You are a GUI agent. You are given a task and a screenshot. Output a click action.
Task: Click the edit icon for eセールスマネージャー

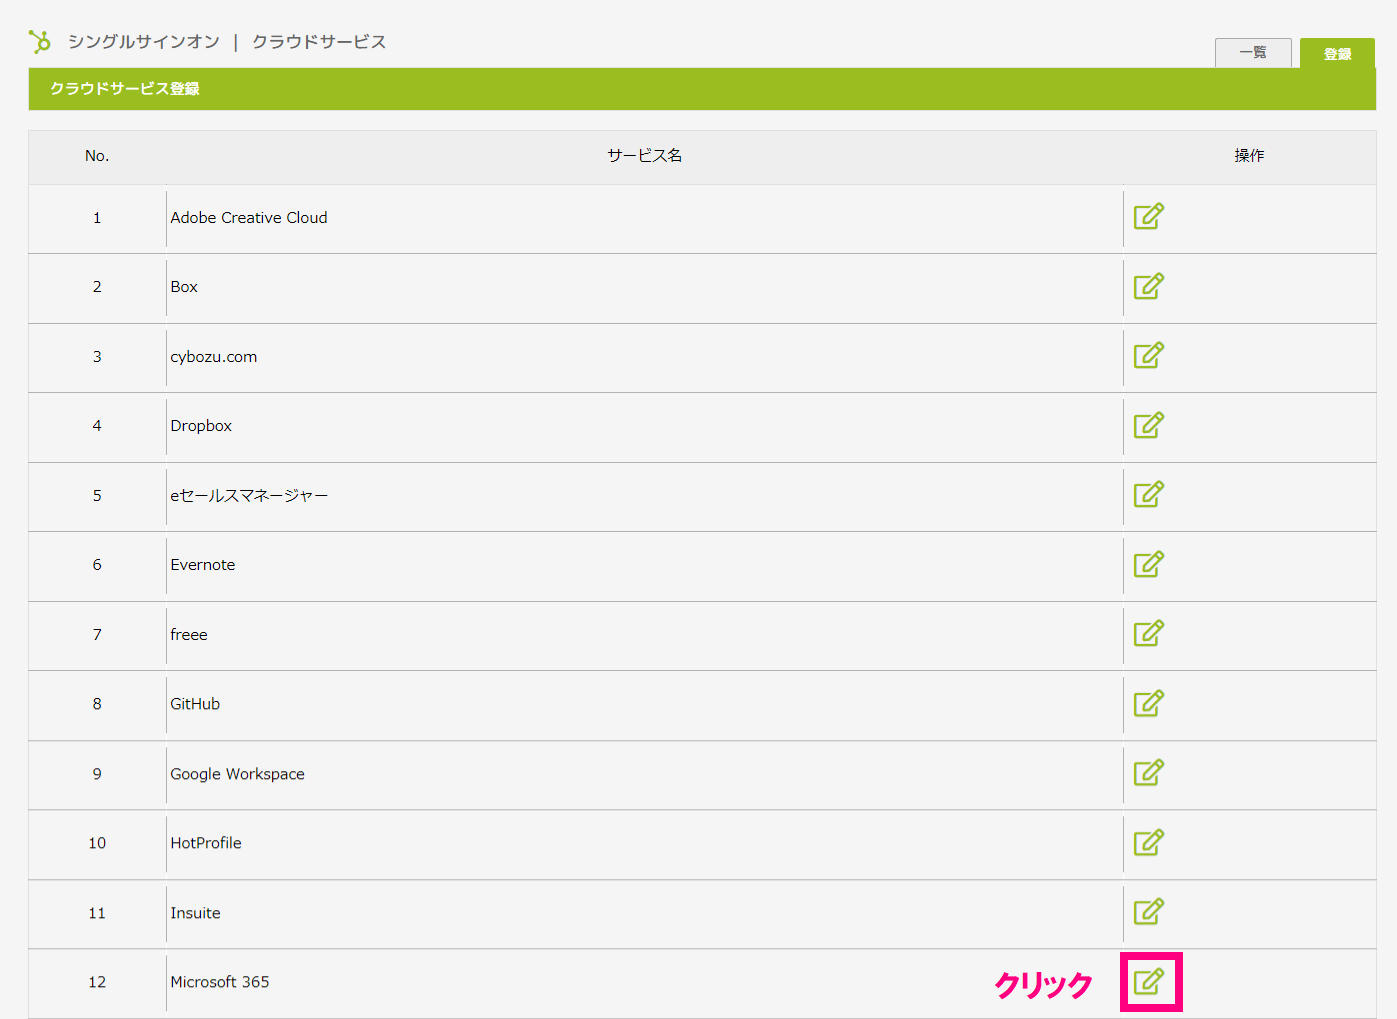[1148, 494]
